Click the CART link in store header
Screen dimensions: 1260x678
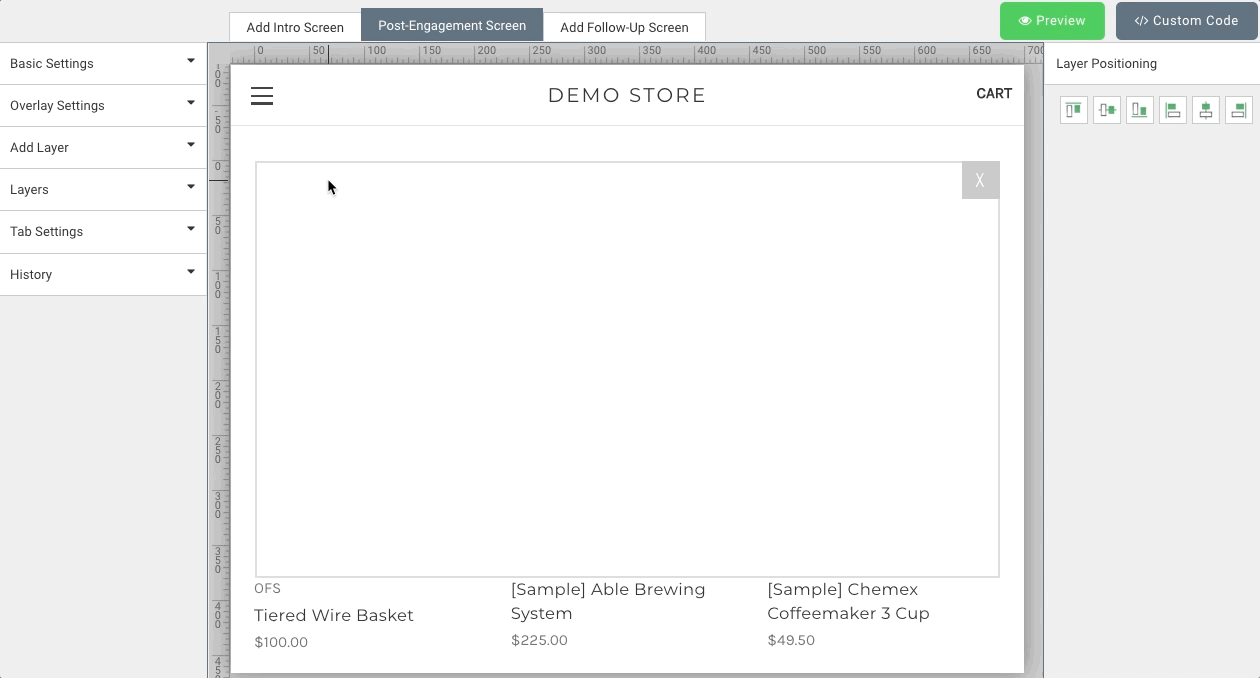click(x=994, y=93)
